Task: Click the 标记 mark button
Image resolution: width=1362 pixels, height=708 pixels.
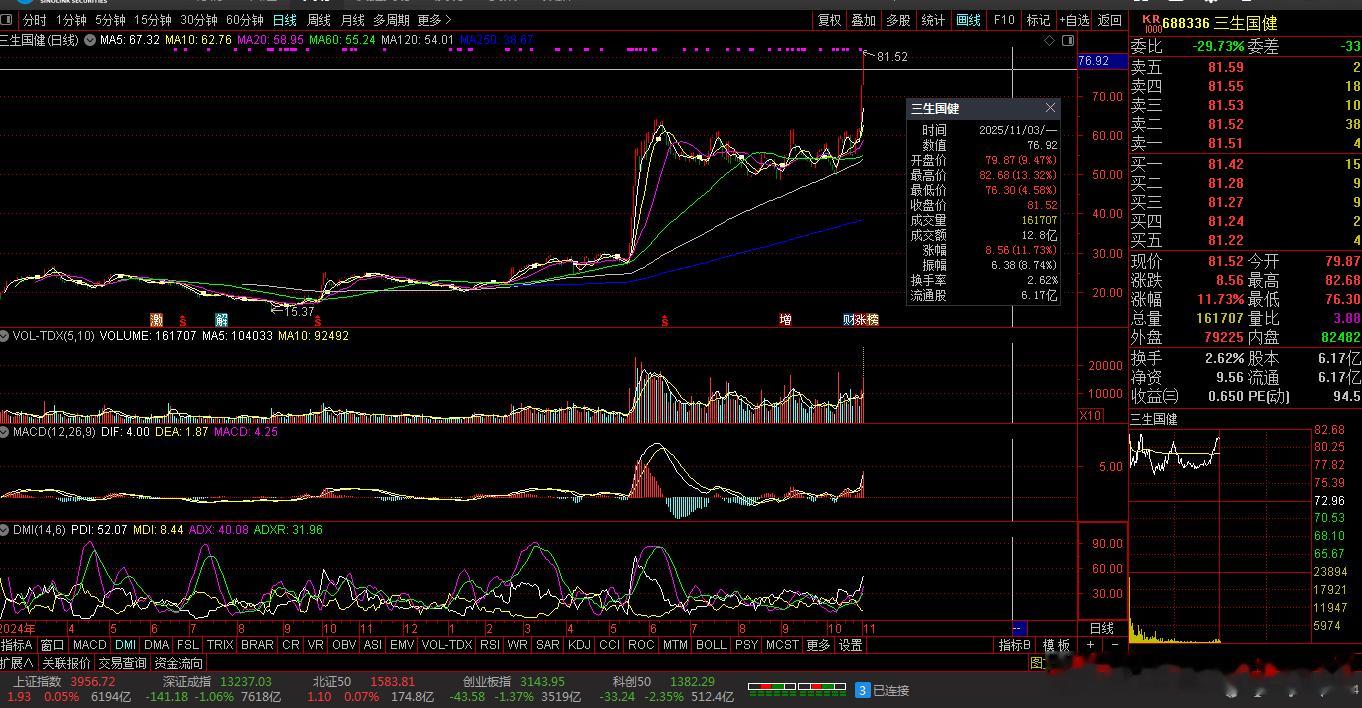Action: coord(1039,20)
